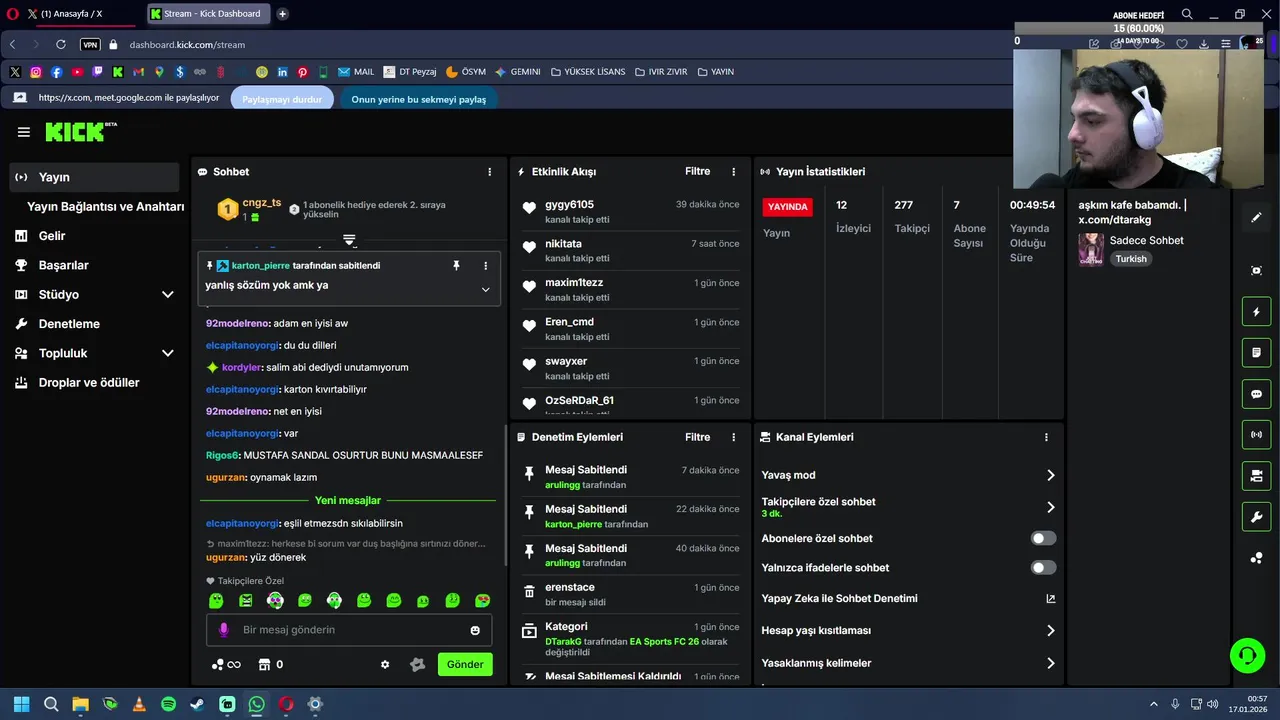
Task: Click the Turkish language tag
Action: click(1131, 259)
